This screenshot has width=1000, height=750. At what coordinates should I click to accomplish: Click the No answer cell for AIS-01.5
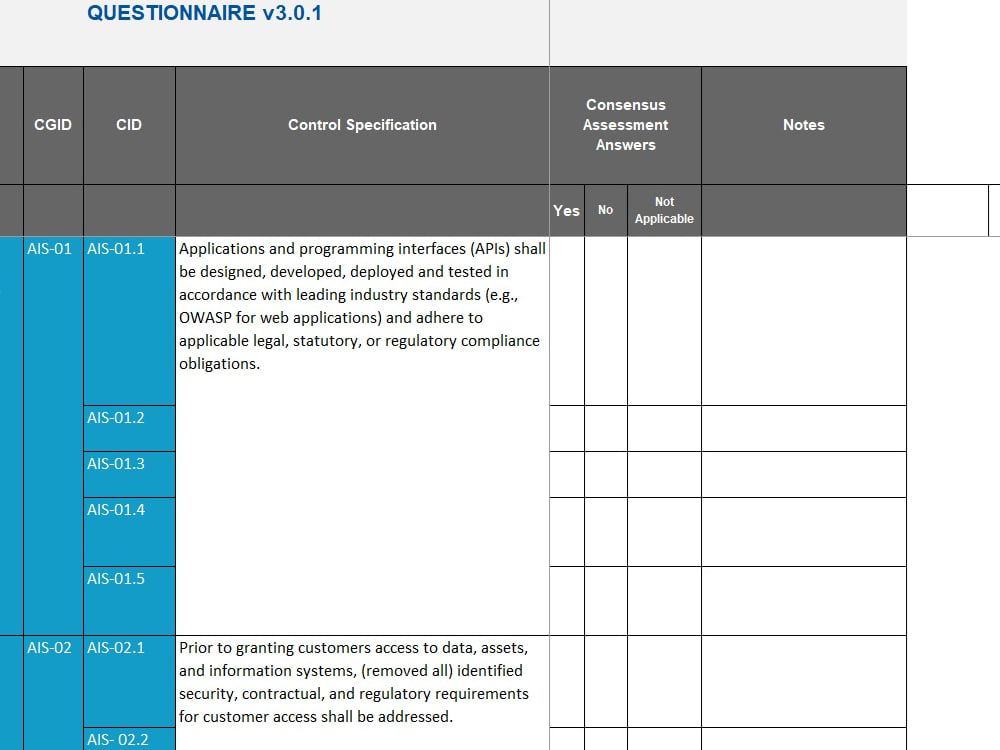(606, 601)
